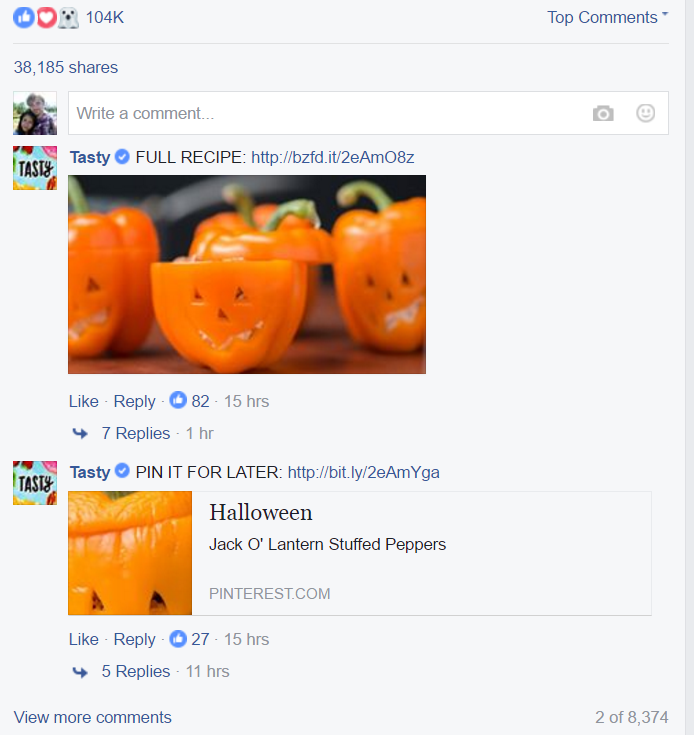The image size is (694, 735).
Task: Click the heart Love reaction icon
Action: 46,18
